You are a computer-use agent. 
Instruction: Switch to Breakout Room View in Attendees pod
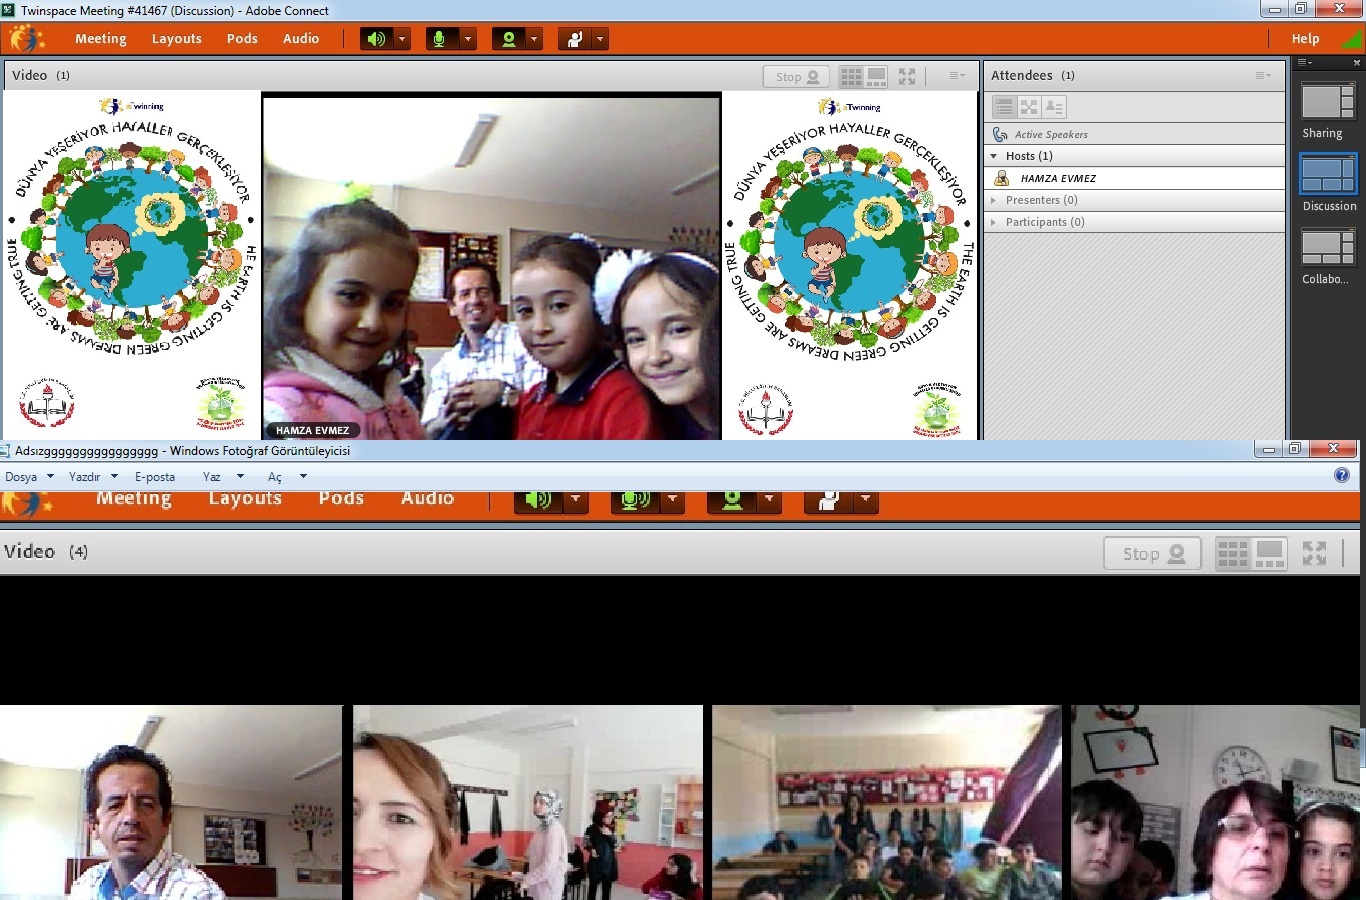[1029, 107]
